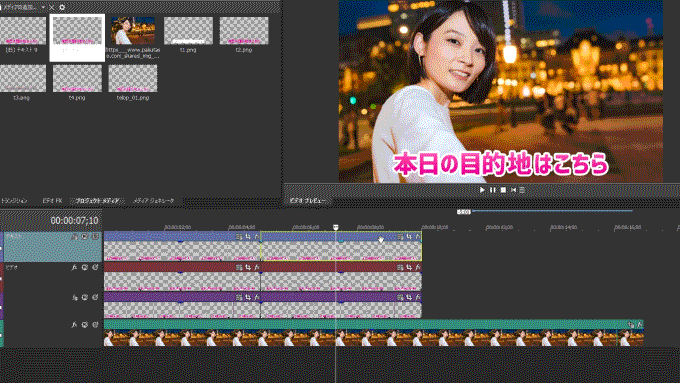Switch to the プロジェクト メディア tab
The image size is (680, 383).
[x=98, y=201]
